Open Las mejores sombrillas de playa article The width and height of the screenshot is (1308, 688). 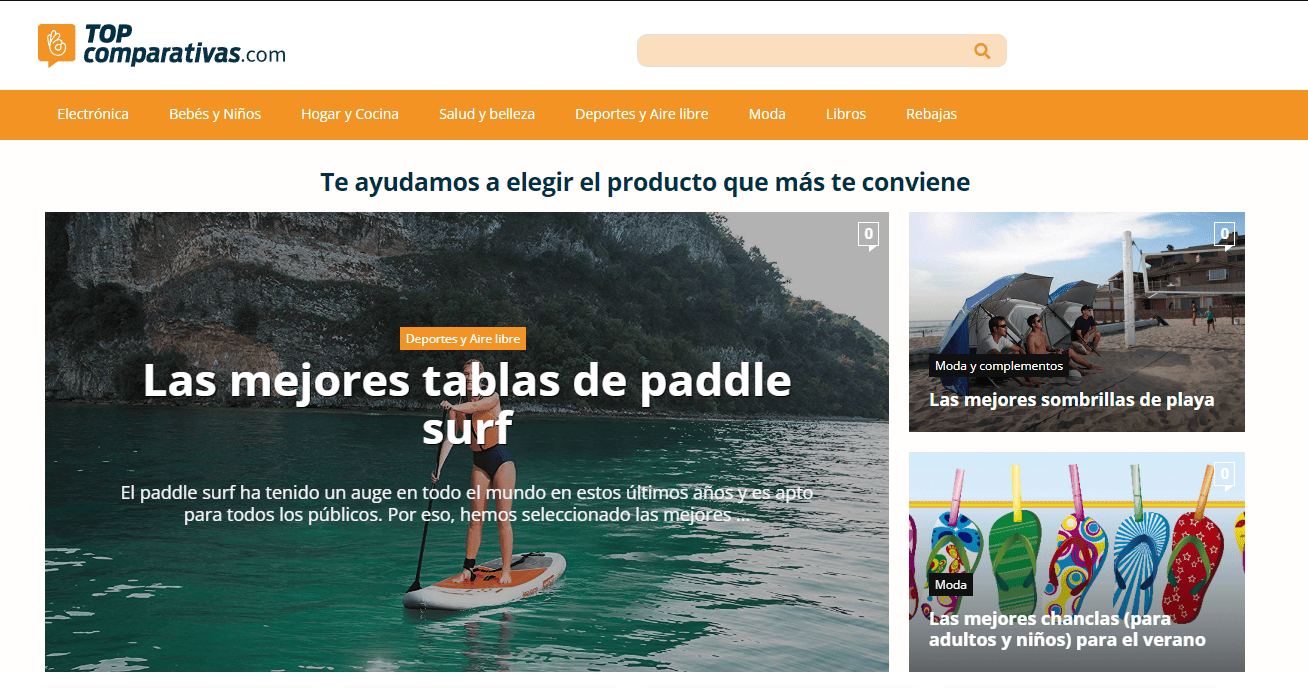coord(1071,400)
